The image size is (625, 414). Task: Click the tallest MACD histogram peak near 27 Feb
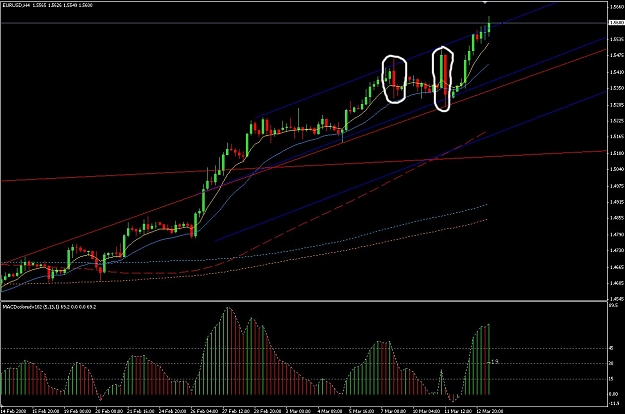click(228, 351)
